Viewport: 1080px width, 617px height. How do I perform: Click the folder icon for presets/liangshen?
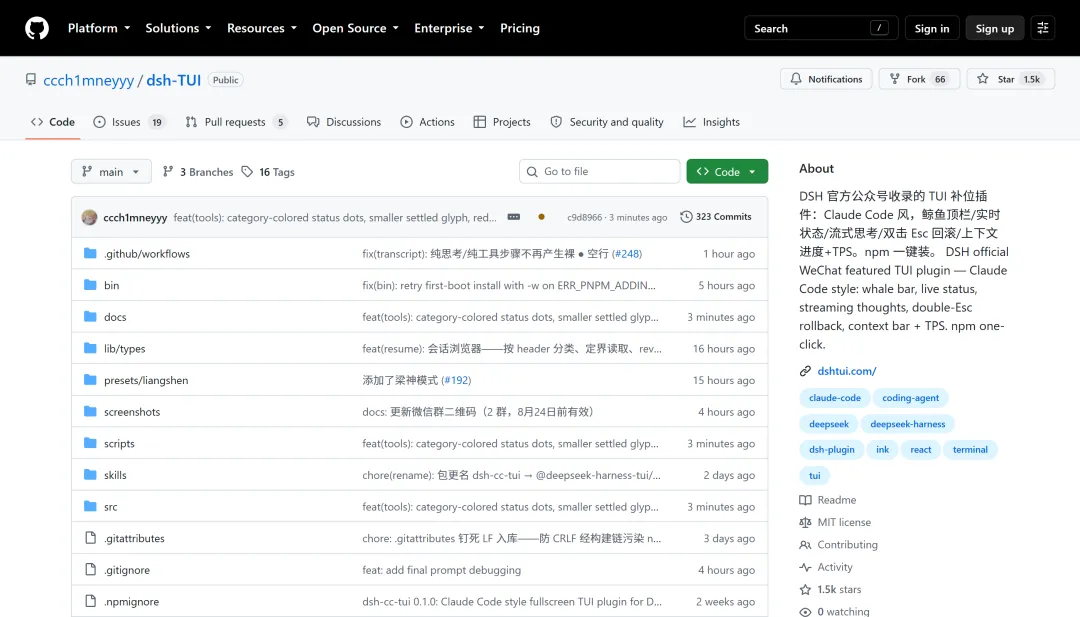(90, 380)
